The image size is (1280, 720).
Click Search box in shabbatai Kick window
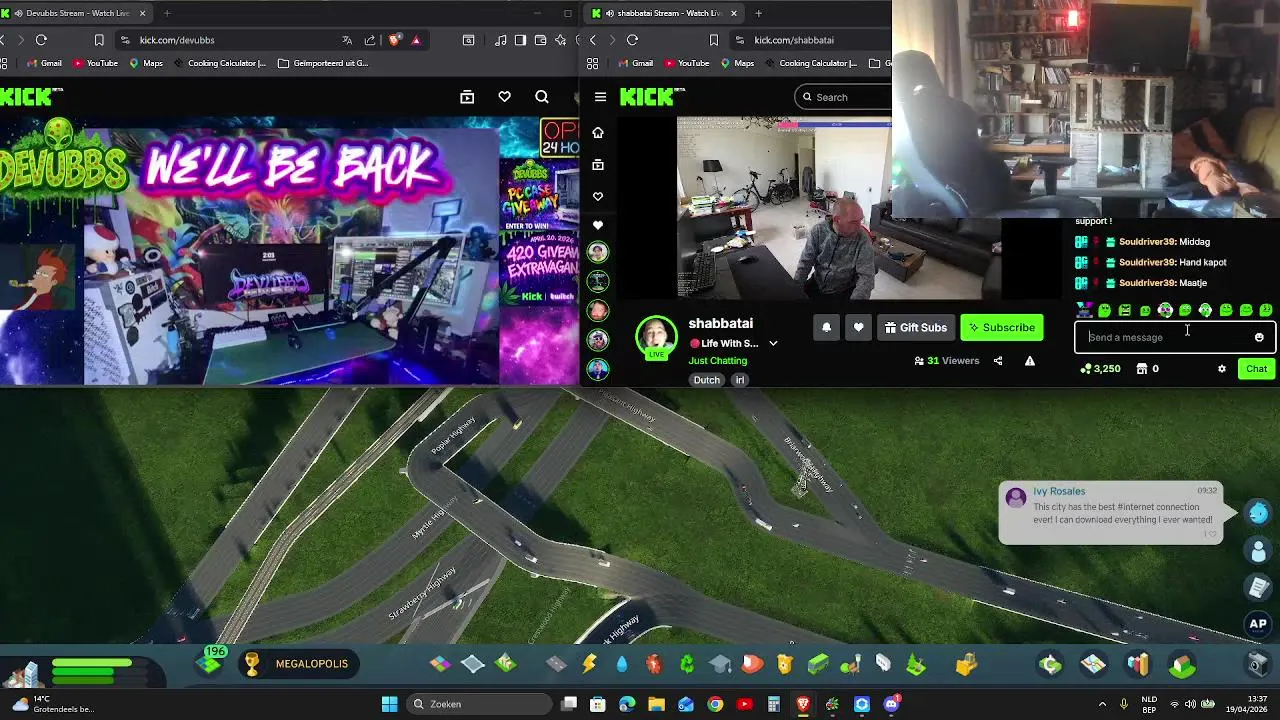tap(845, 97)
